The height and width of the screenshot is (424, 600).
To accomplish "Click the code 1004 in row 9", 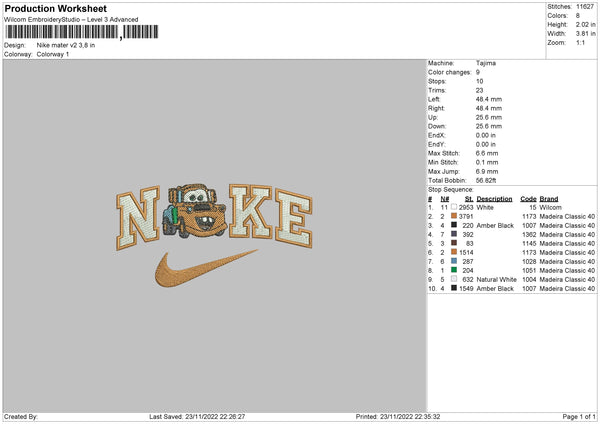I will pos(529,279).
